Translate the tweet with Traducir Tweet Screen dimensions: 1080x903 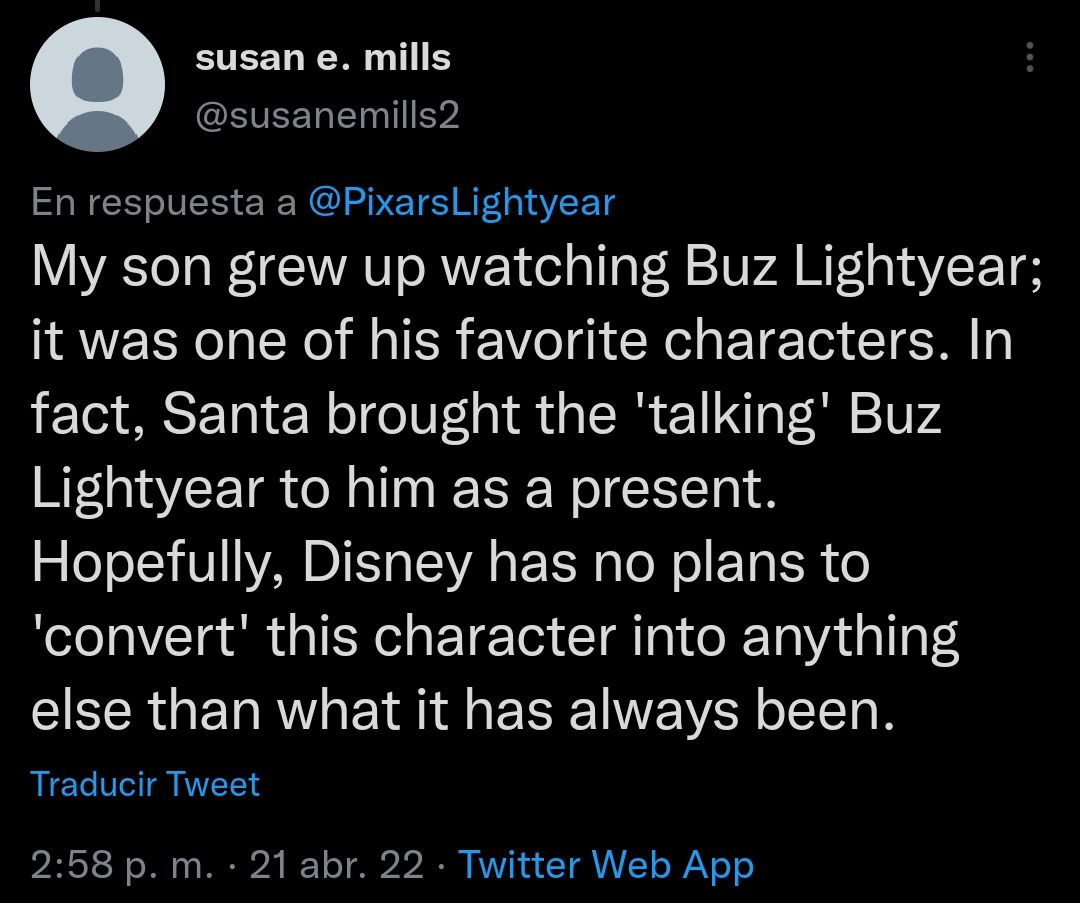[145, 783]
